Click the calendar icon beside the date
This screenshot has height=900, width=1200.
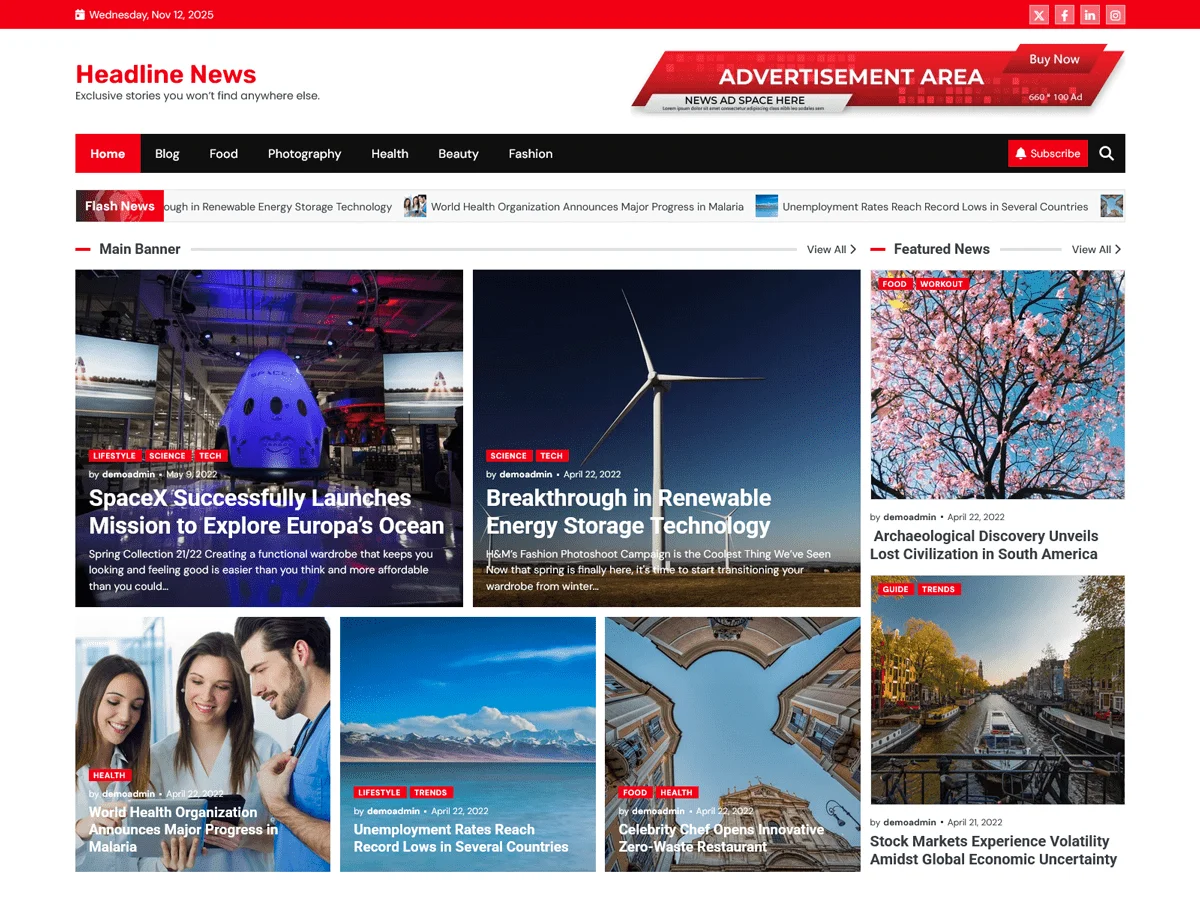click(x=80, y=15)
